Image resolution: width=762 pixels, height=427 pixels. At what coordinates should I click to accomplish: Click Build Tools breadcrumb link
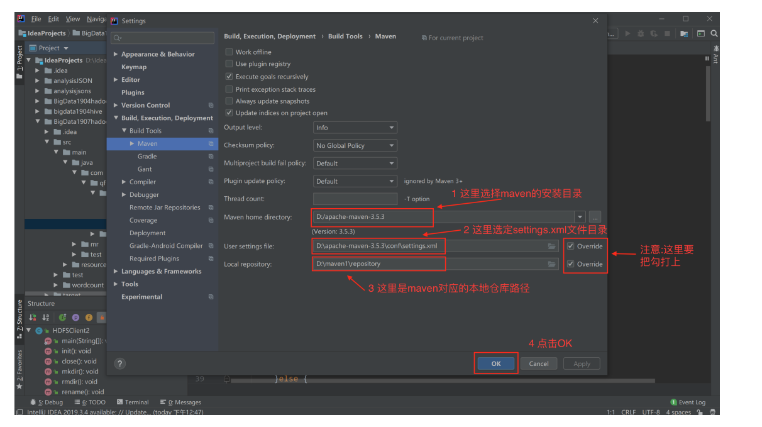coord(345,36)
